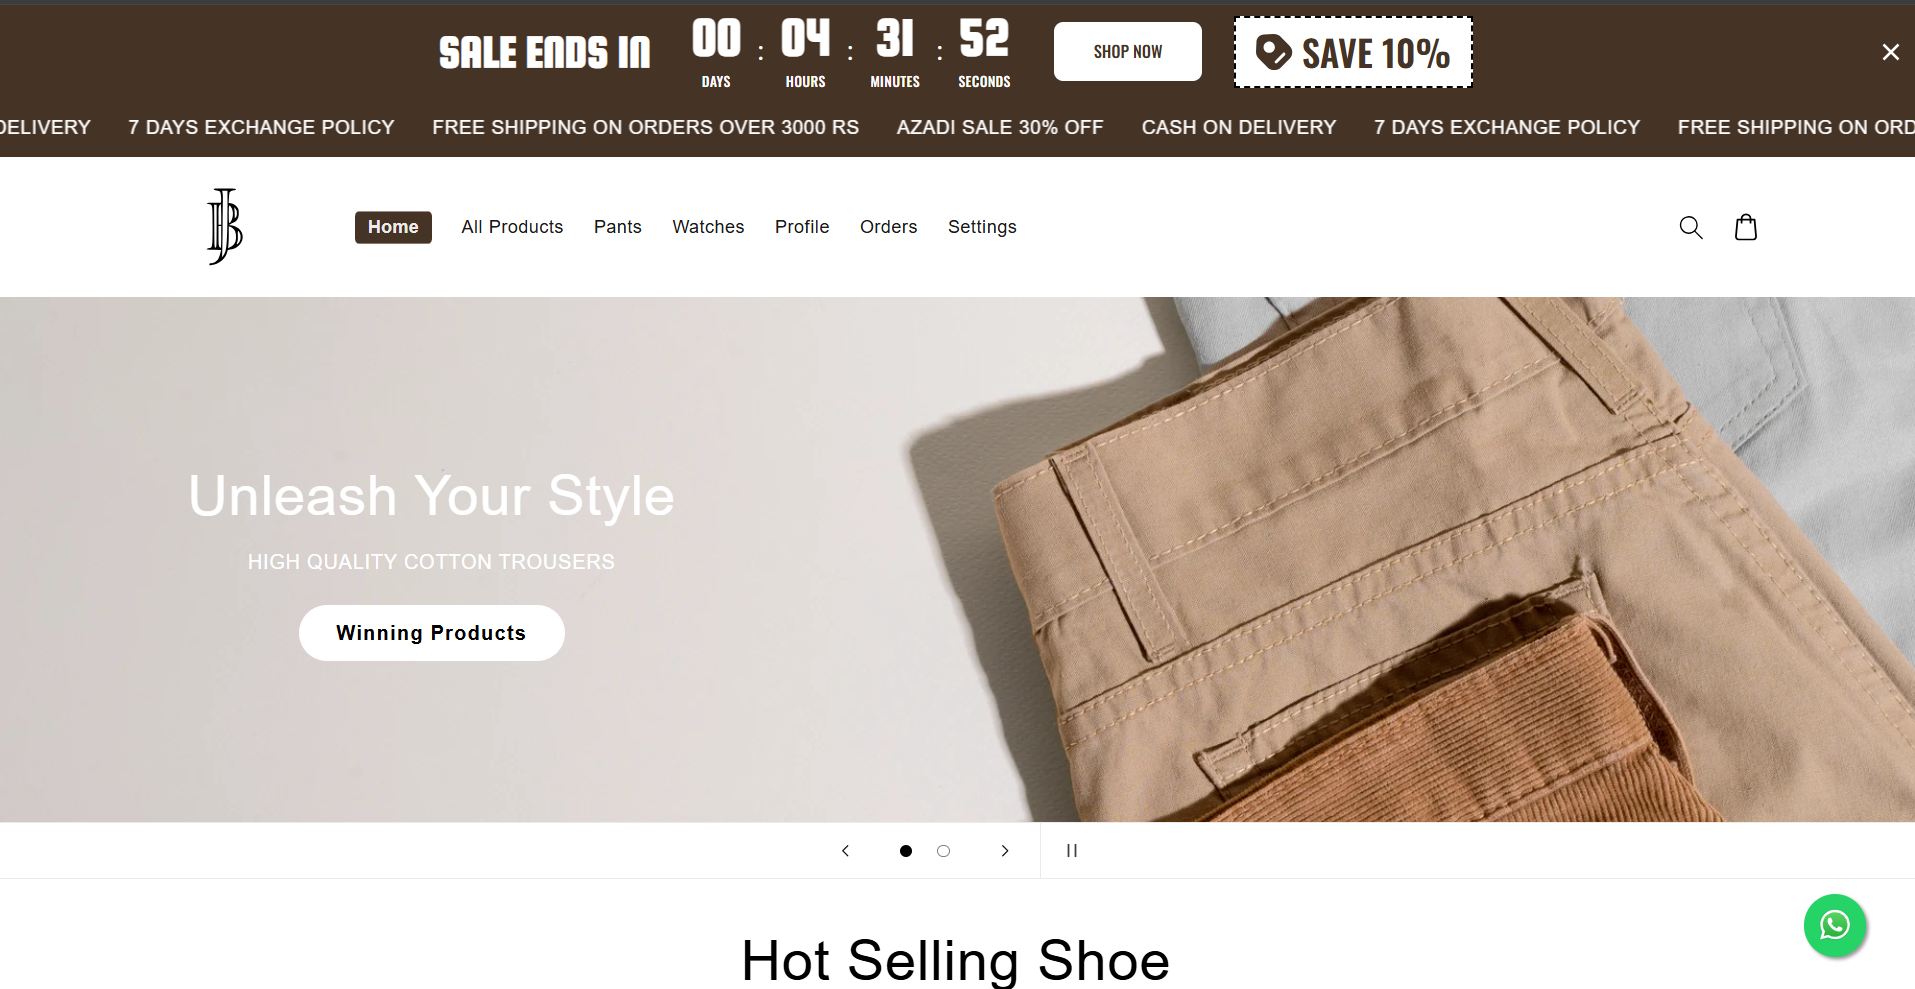Open the shopping bag cart icon

coord(1745,227)
